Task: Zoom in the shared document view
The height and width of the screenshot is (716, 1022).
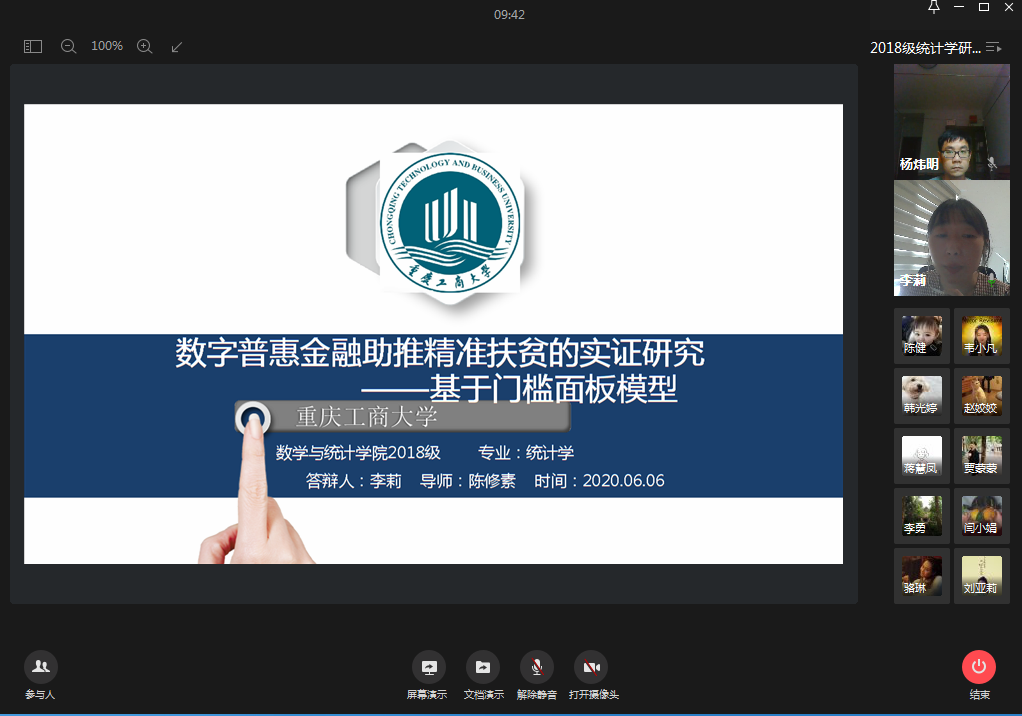Action: pyautogui.click(x=144, y=46)
